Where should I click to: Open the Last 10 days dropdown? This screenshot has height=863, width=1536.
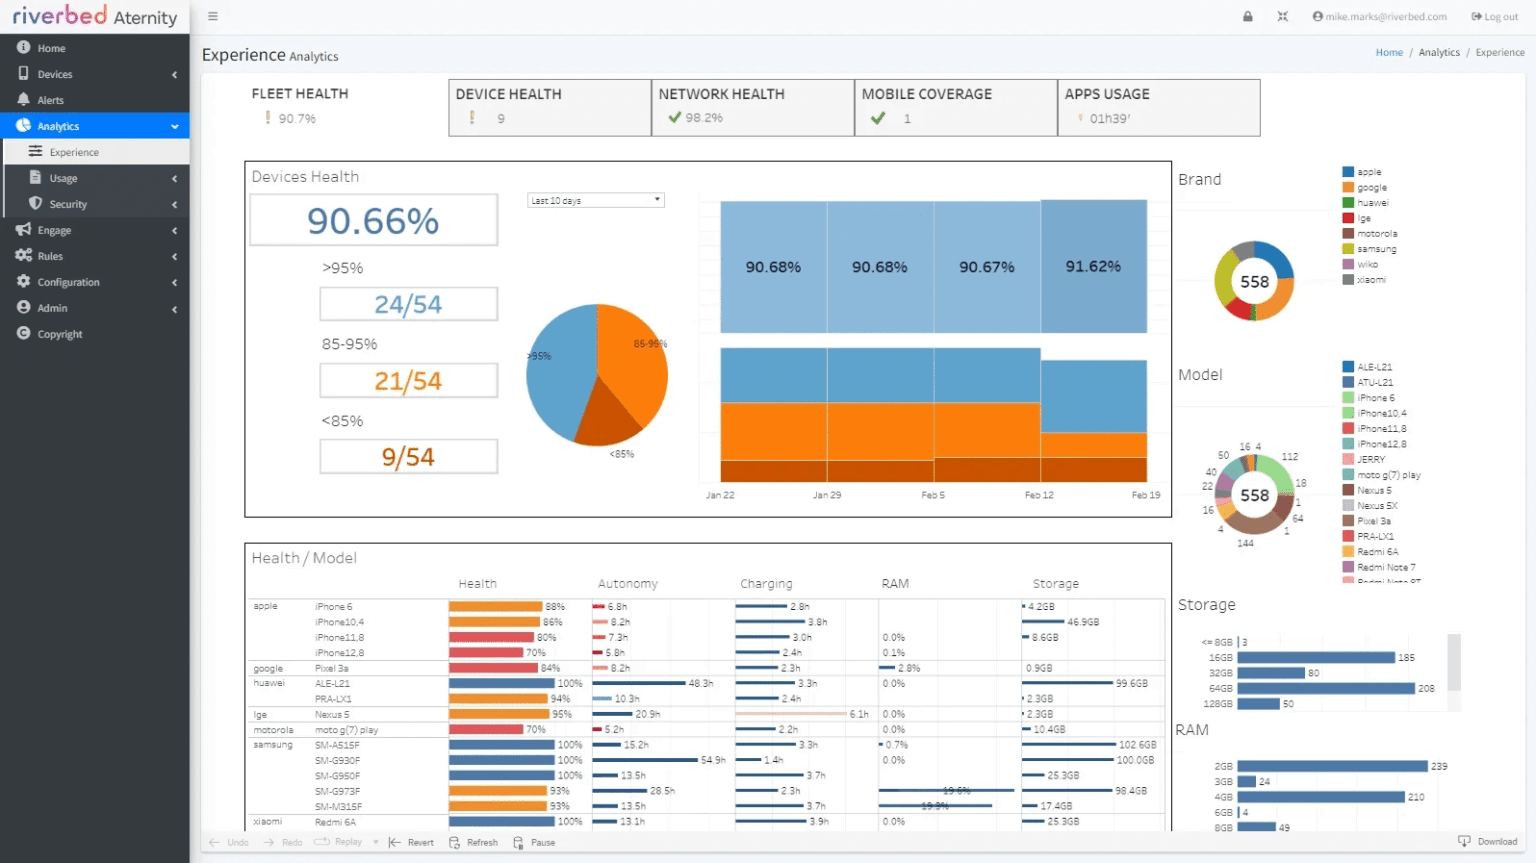pos(595,201)
